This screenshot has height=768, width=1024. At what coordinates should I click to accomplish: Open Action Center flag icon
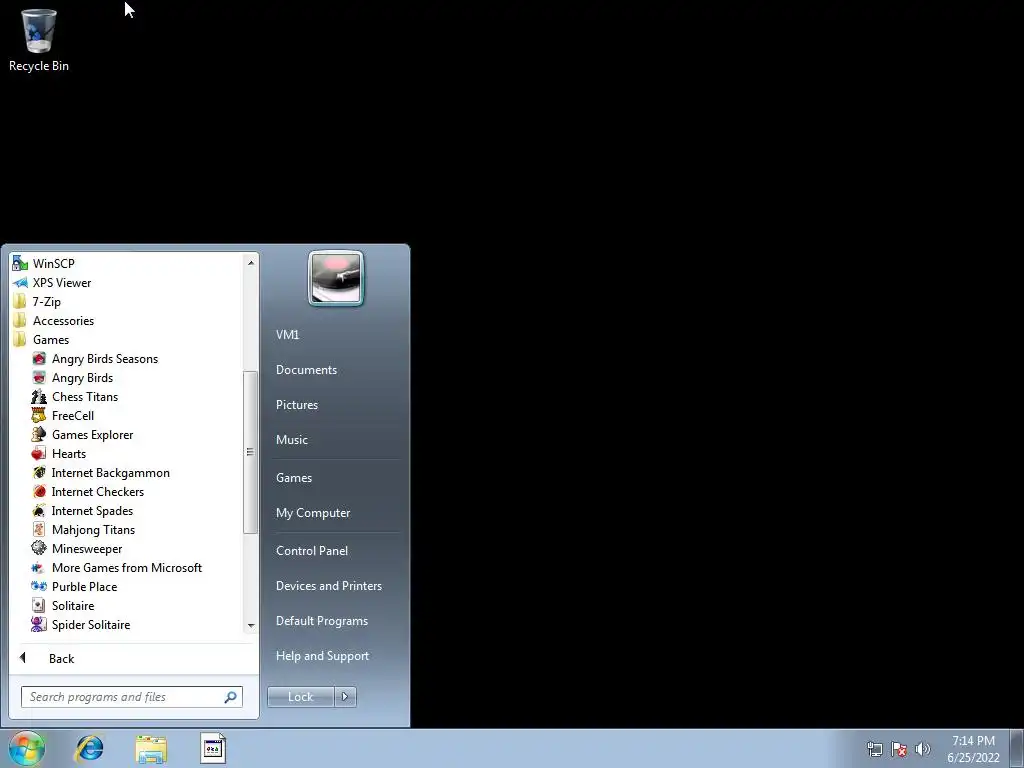pos(899,749)
